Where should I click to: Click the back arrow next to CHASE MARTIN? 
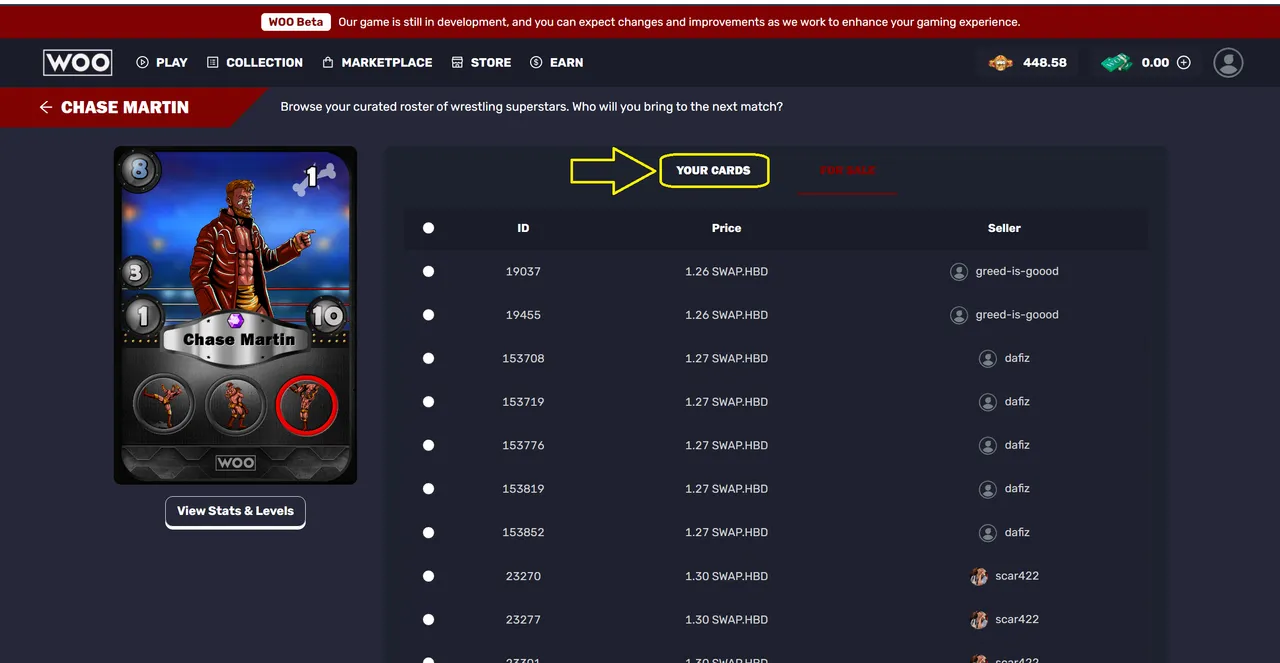tap(46, 107)
